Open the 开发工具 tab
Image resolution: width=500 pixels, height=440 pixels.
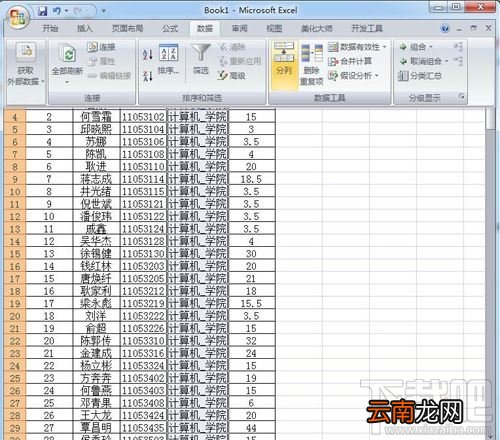click(x=367, y=29)
